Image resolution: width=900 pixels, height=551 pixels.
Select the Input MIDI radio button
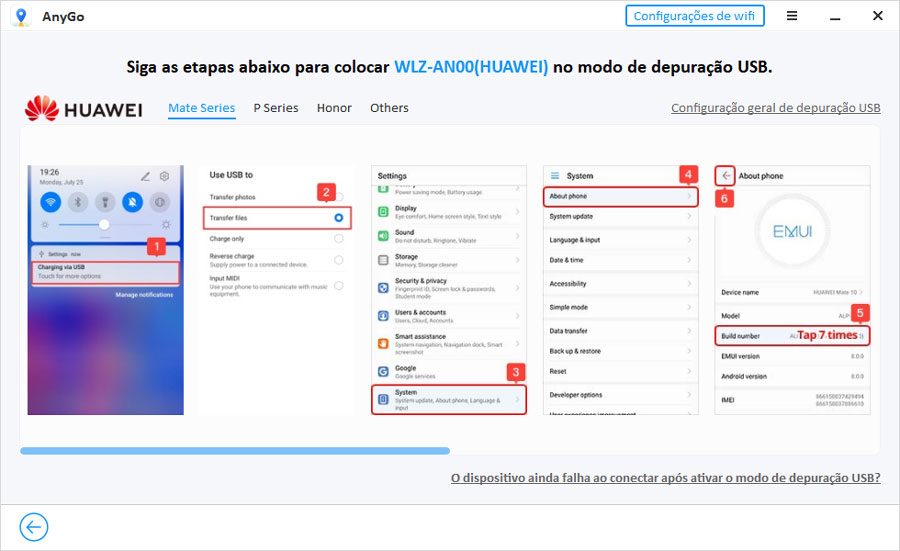(x=339, y=285)
